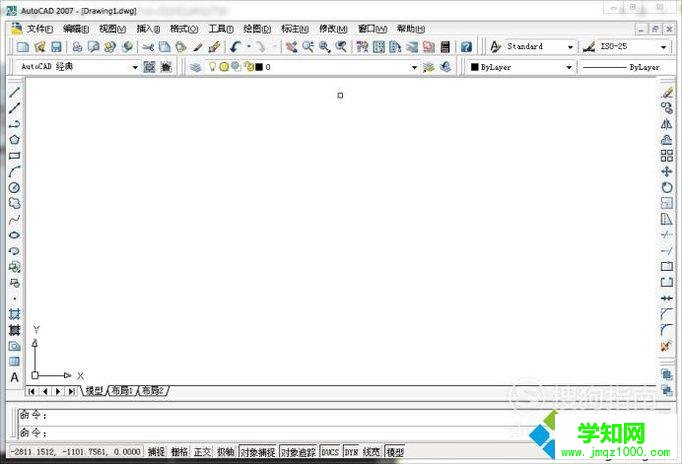Screen dimensions: 682x464
Task: Select the Polyline draw tool
Action: coord(14,124)
